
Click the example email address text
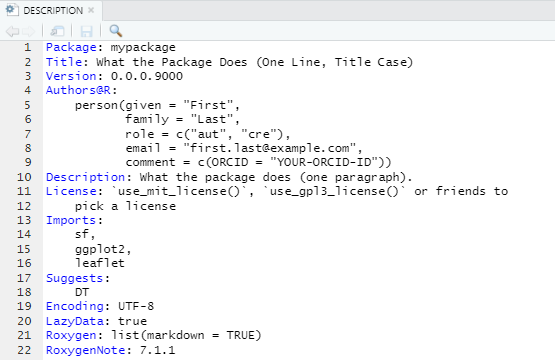273,148
